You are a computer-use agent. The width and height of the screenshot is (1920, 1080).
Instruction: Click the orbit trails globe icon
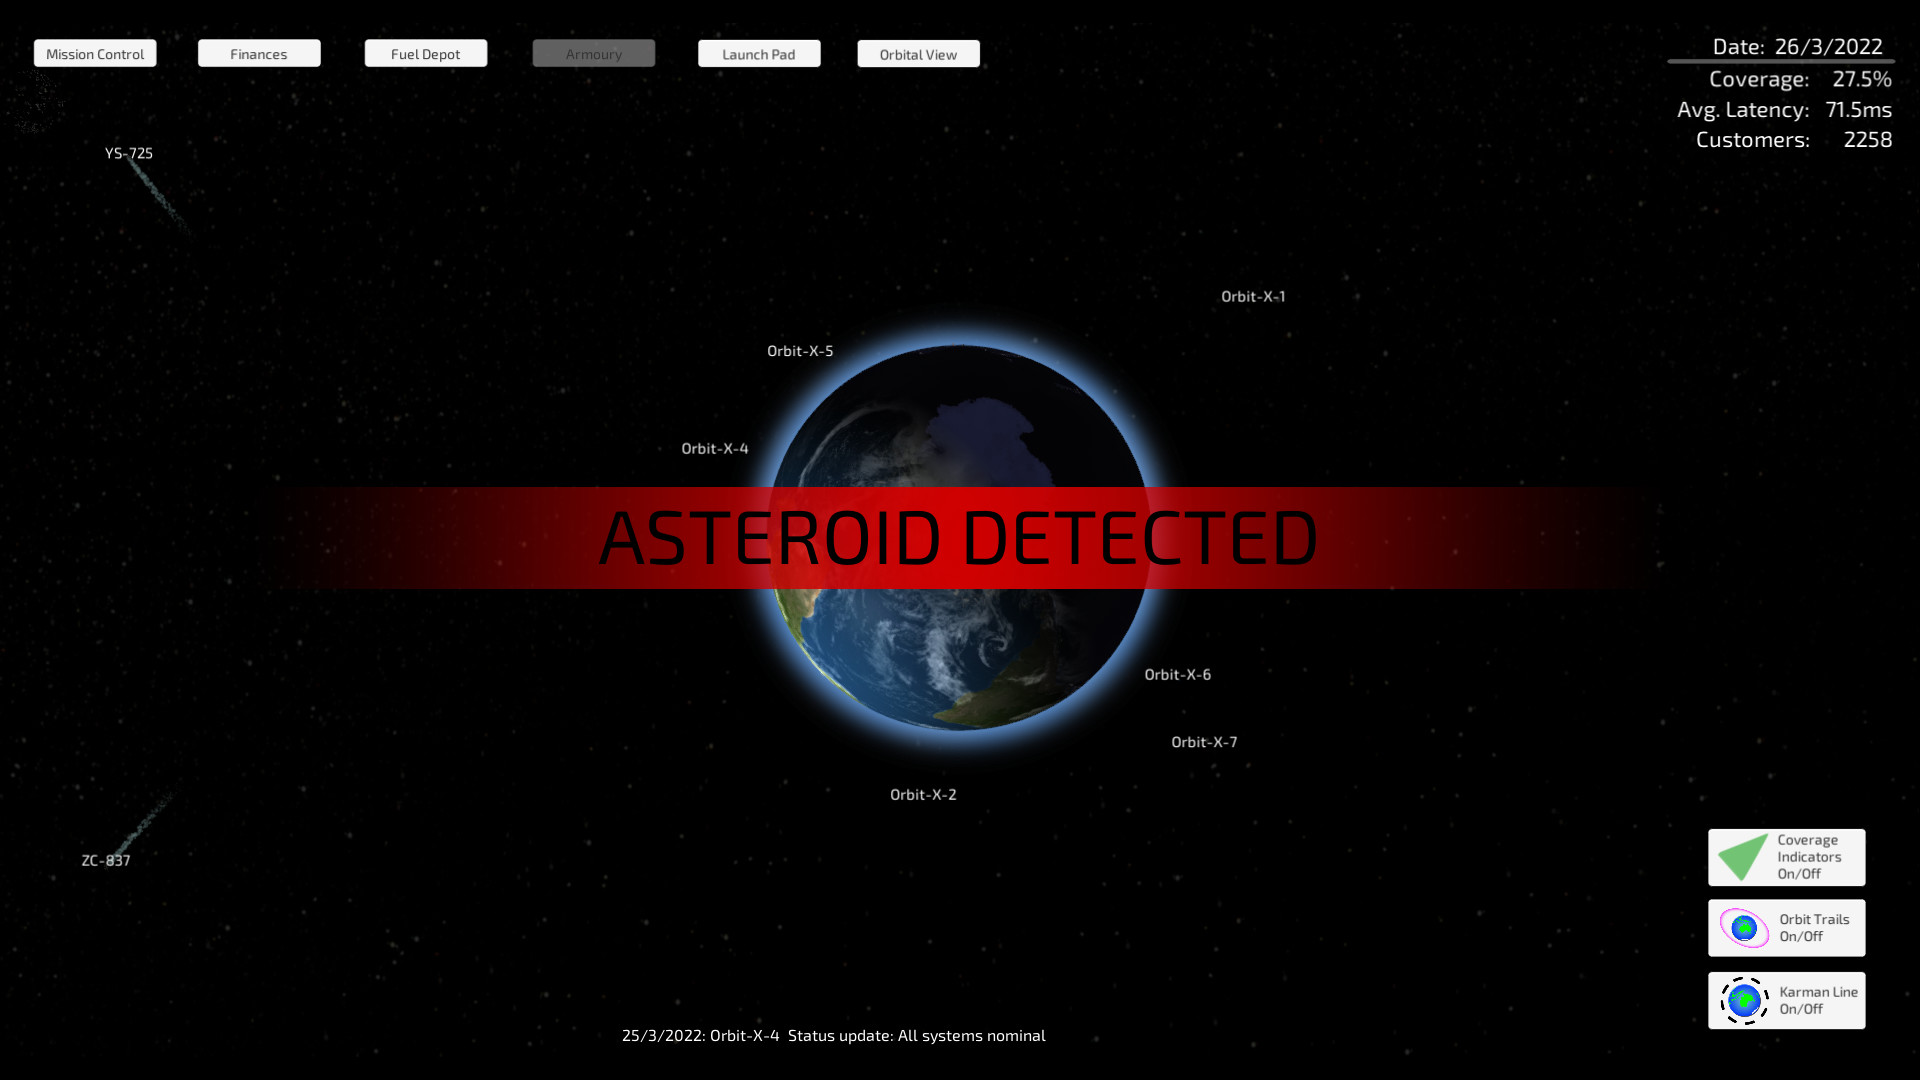pos(1742,927)
